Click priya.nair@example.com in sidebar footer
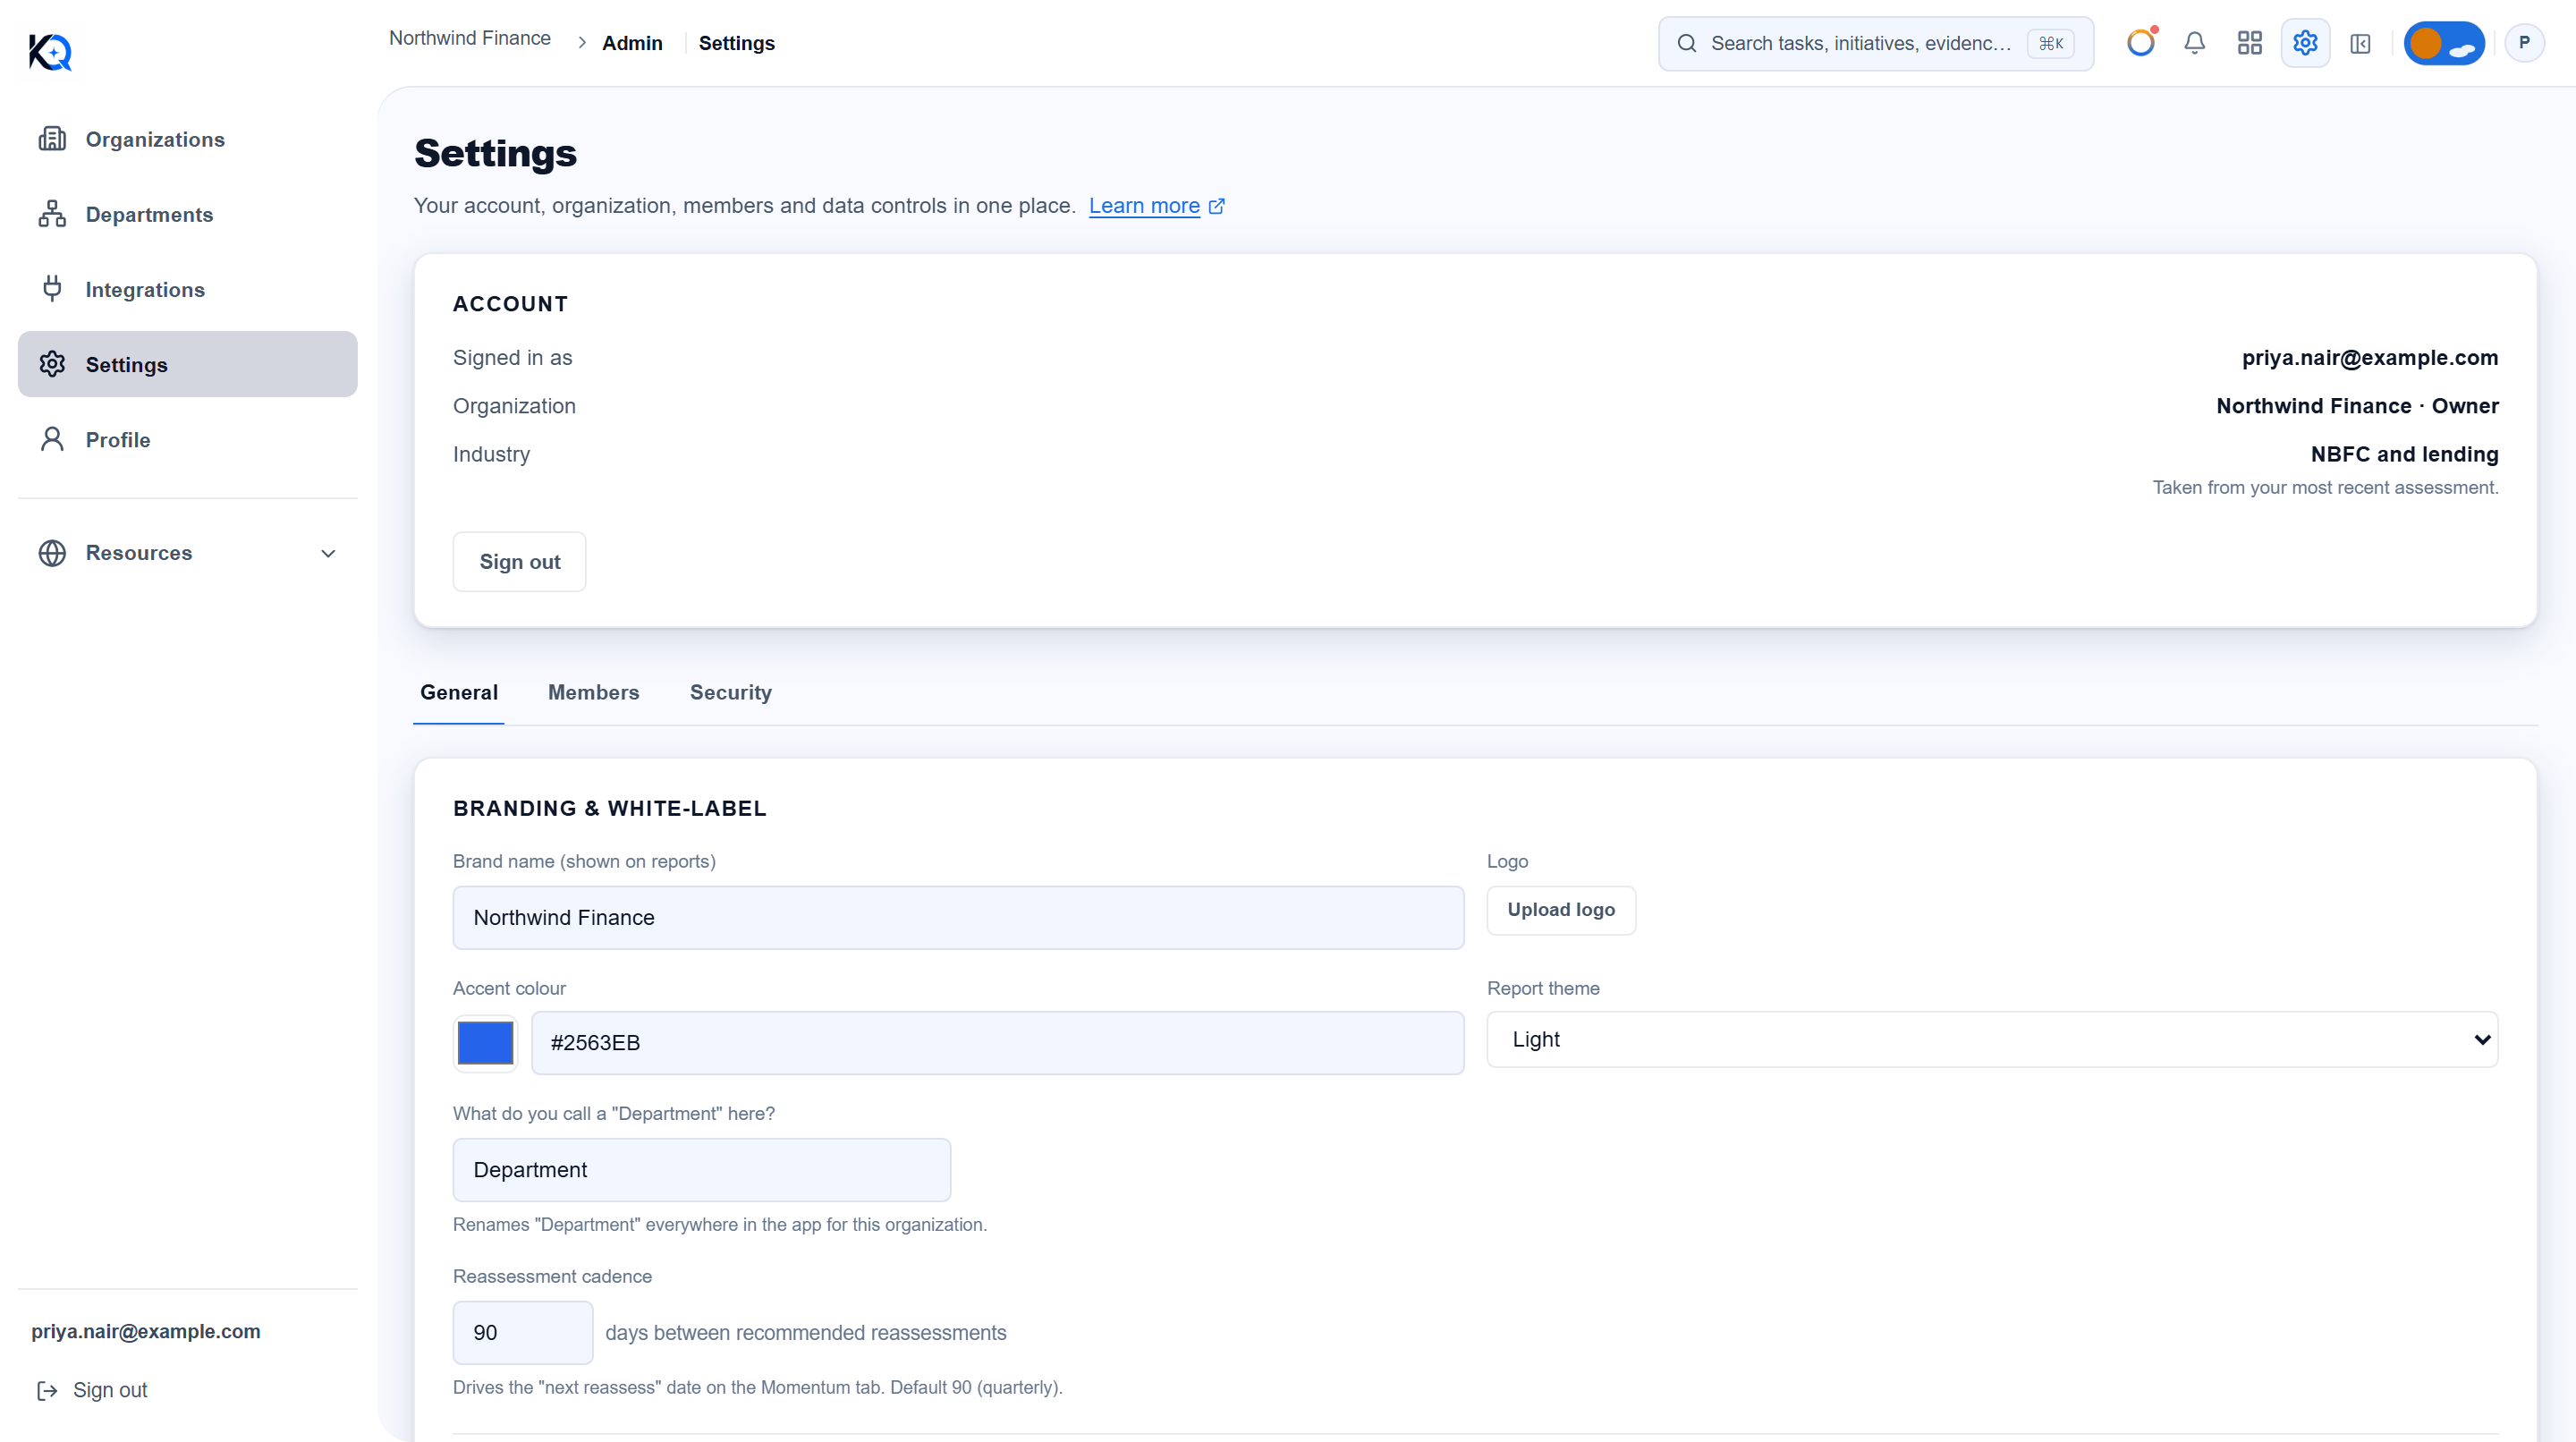Viewport: 2576px width, 1442px height. click(x=146, y=1331)
